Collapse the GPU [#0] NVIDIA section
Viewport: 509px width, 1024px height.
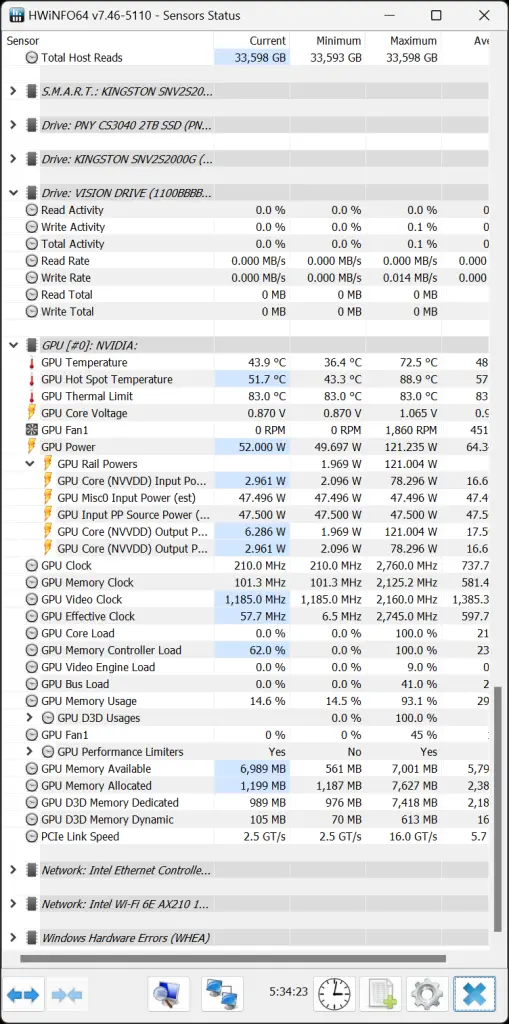click(13, 345)
